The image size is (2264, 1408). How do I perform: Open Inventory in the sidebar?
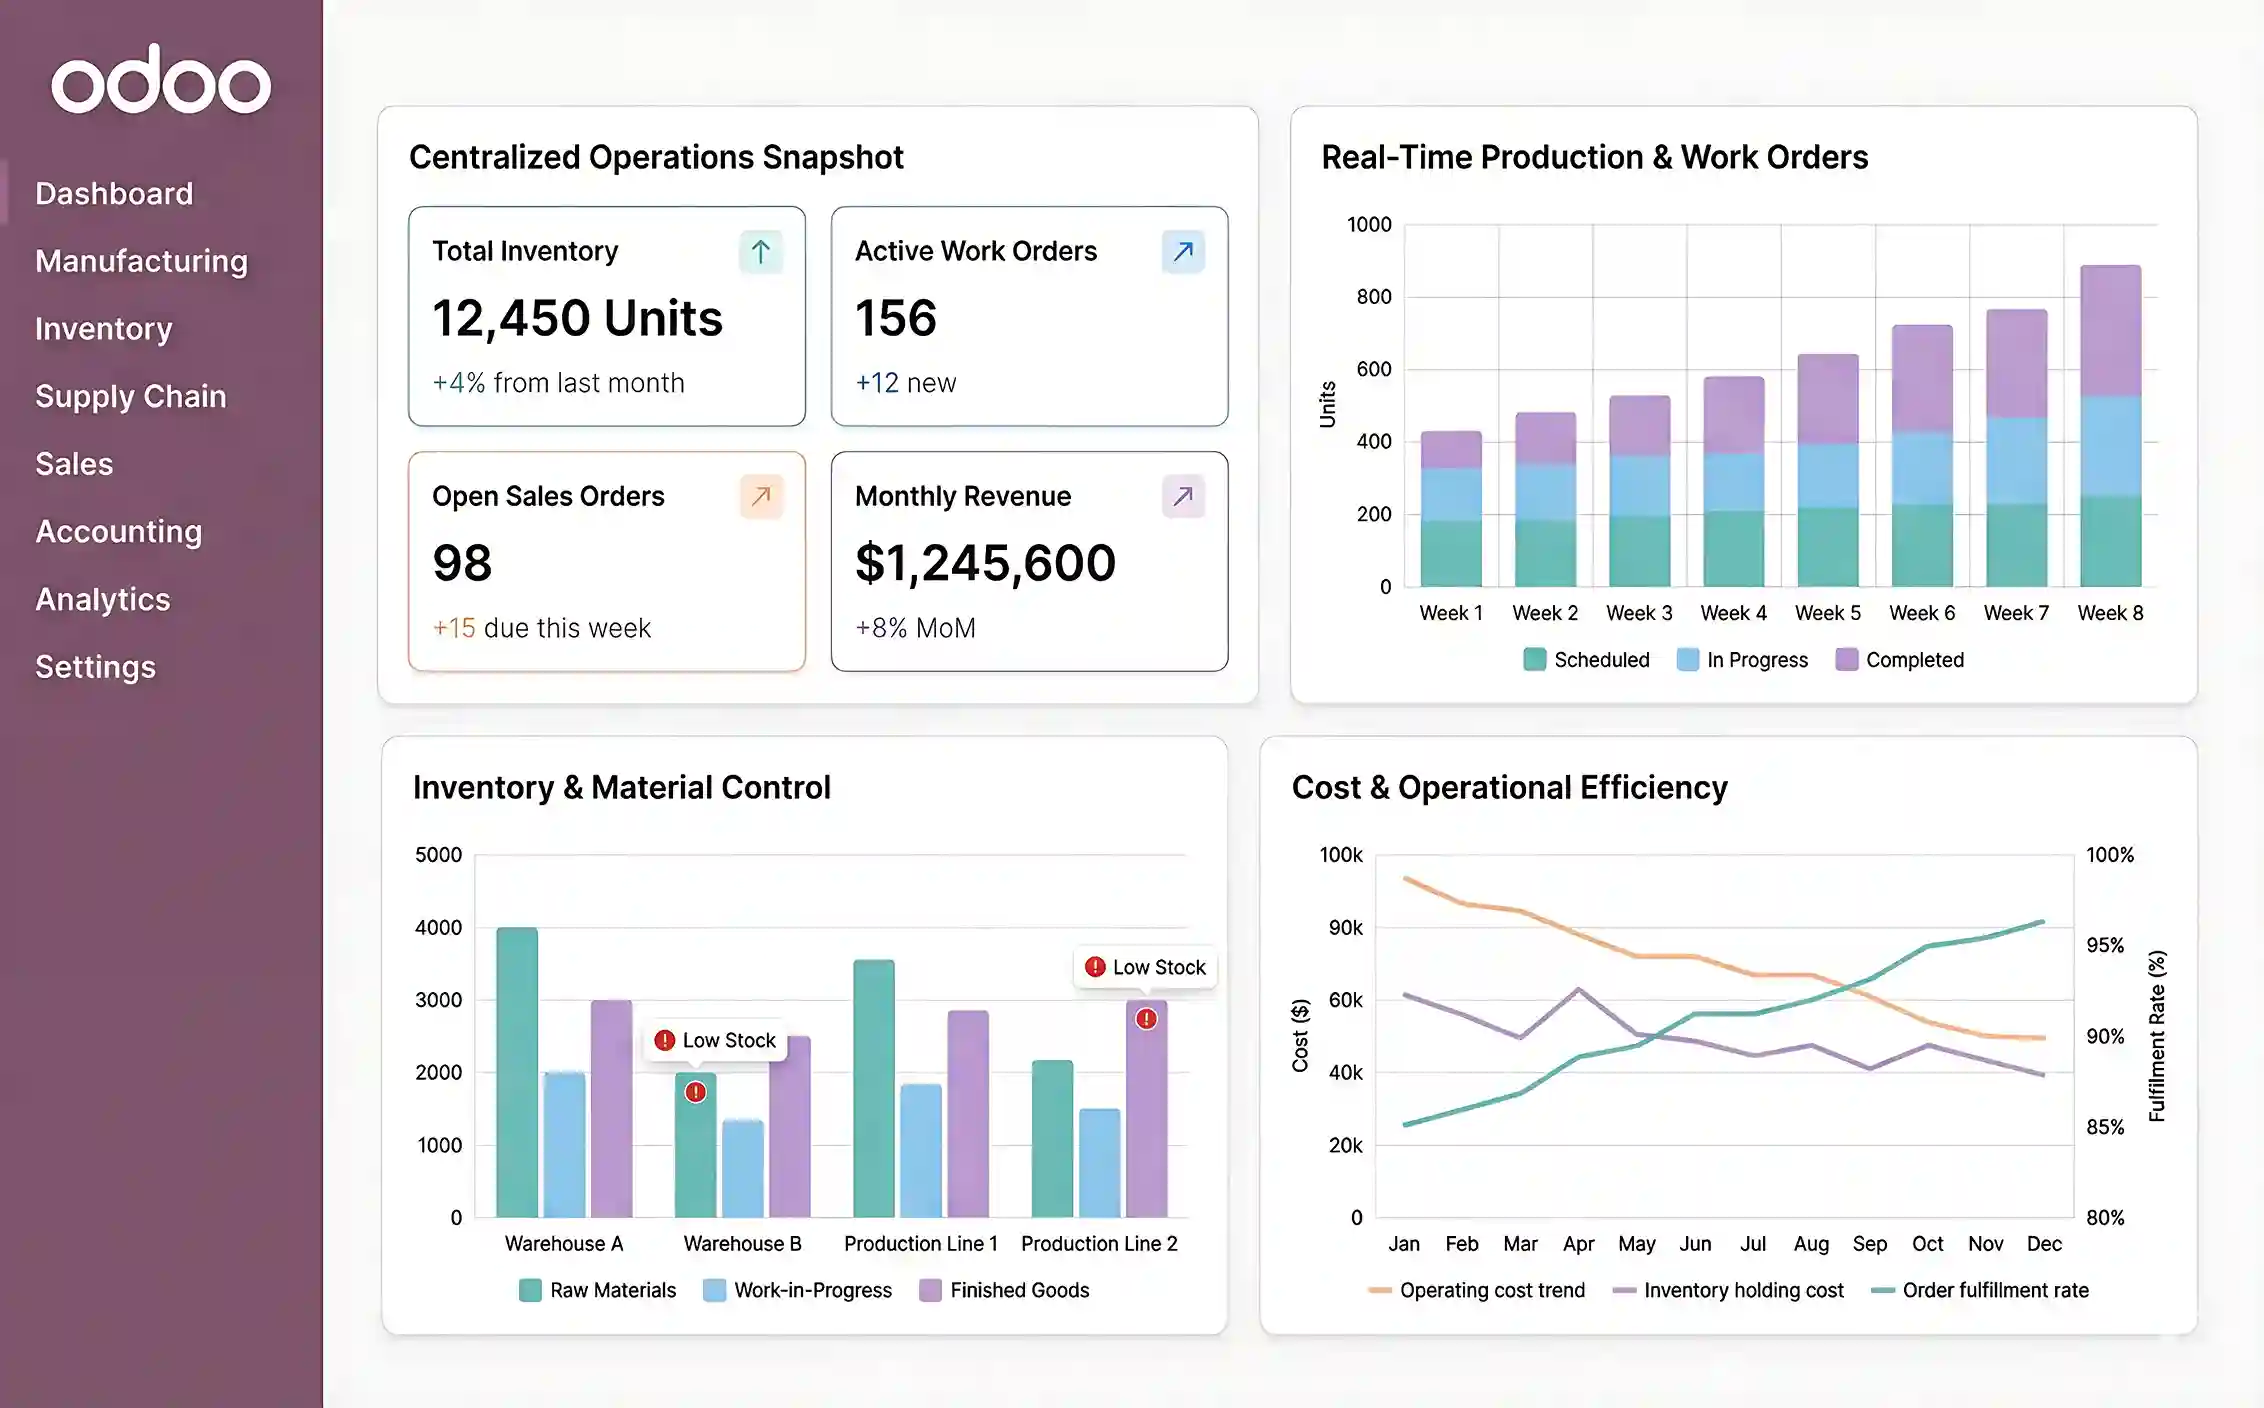(104, 328)
